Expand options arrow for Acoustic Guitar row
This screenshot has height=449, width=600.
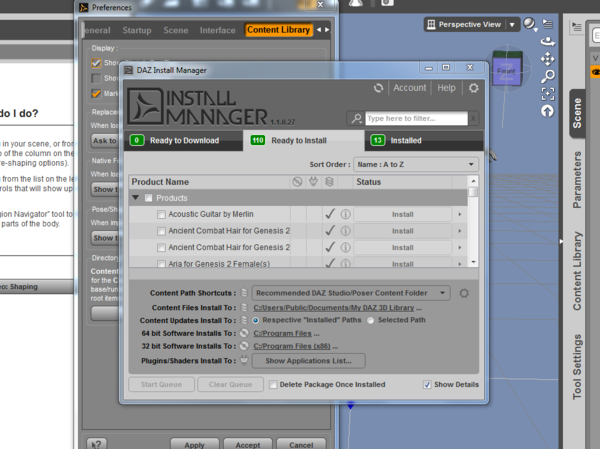tap(460, 214)
